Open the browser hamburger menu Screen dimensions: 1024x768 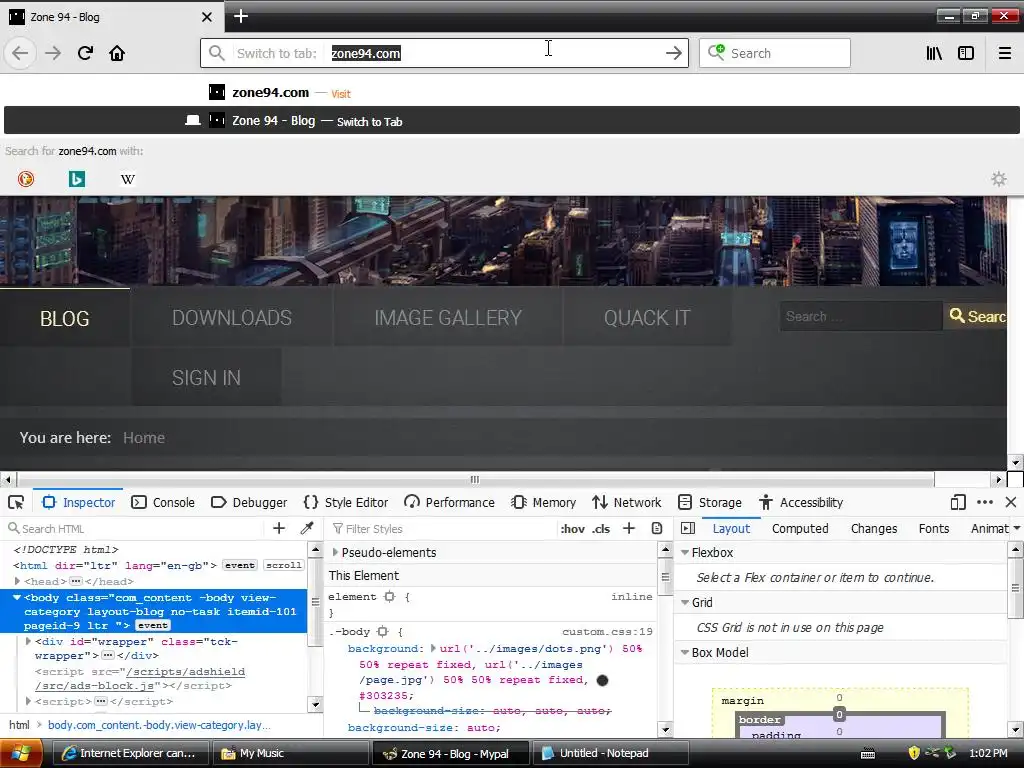click(x=1004, y=53)
